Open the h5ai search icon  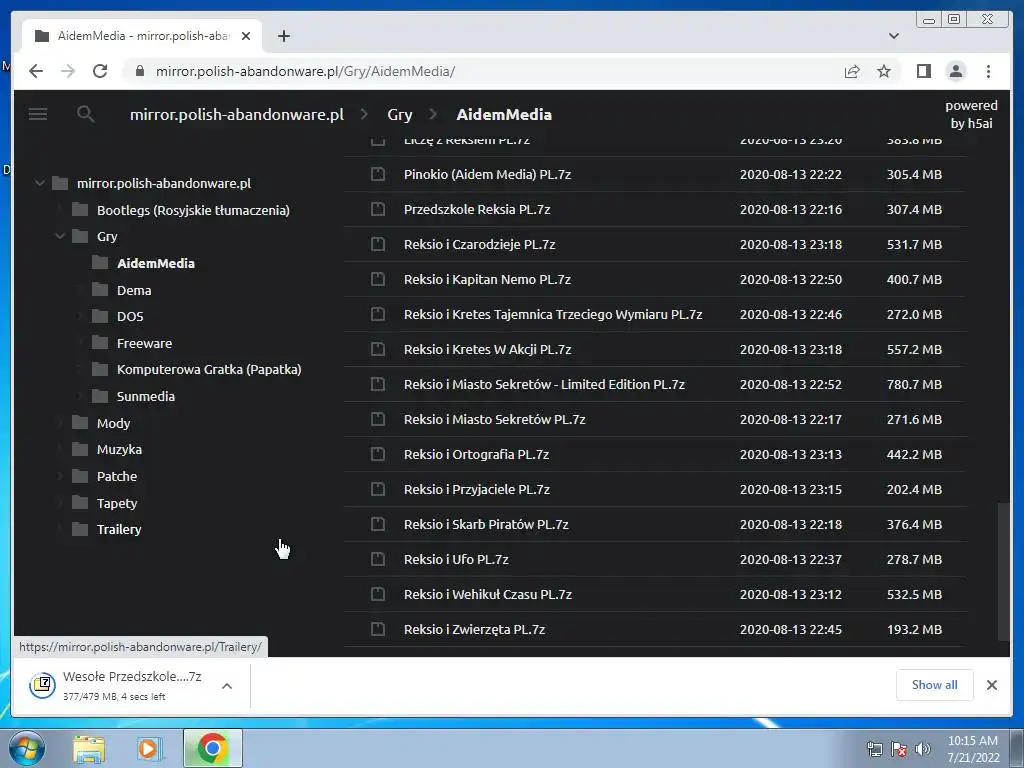point(86,114)
